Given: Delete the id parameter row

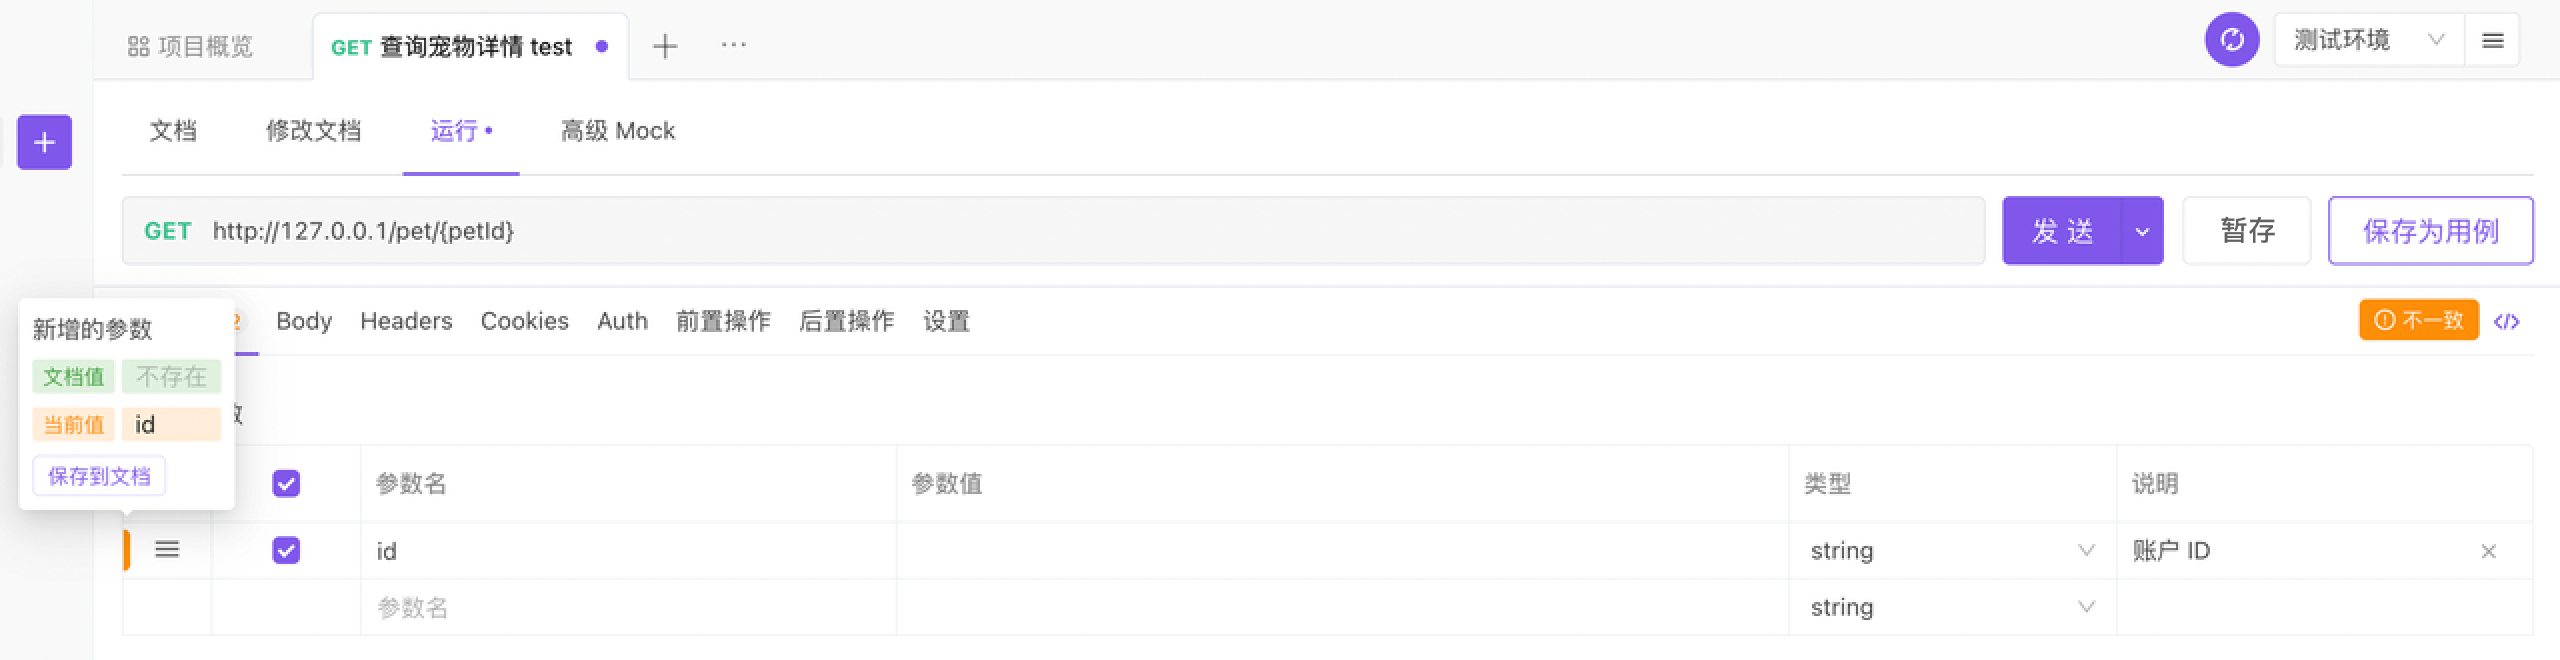Looking at the screenshot, I should click(x=2488, y=551).
